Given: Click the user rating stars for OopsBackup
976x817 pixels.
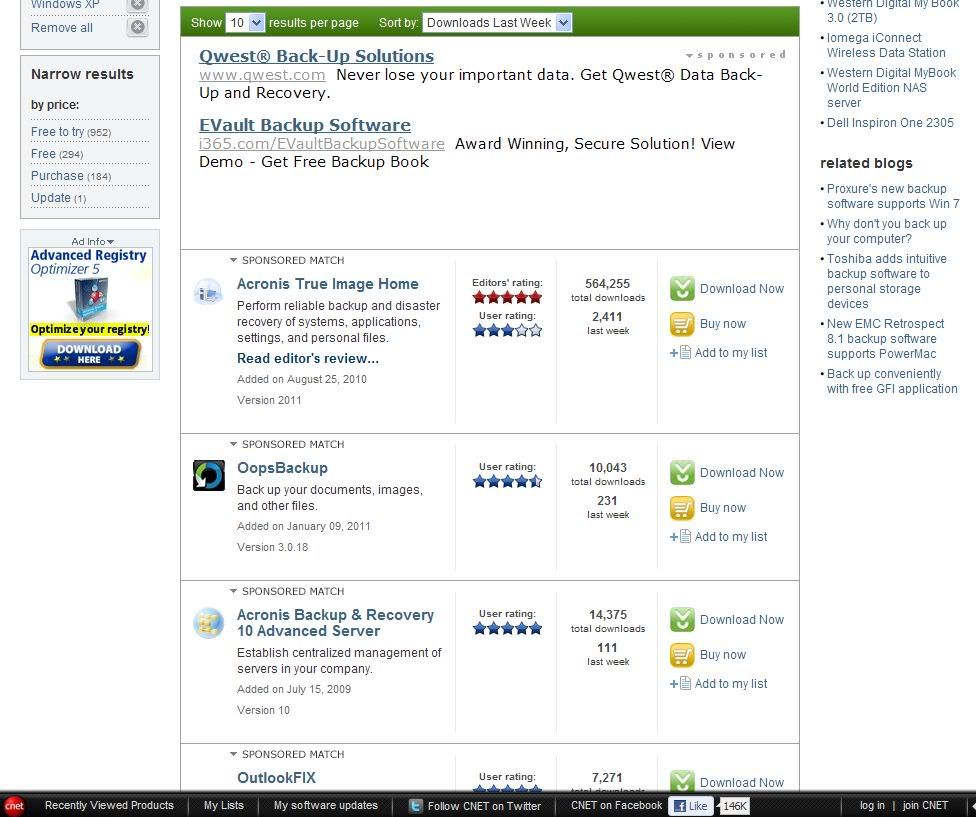Looking at the screenshot, I should [507, 481].
